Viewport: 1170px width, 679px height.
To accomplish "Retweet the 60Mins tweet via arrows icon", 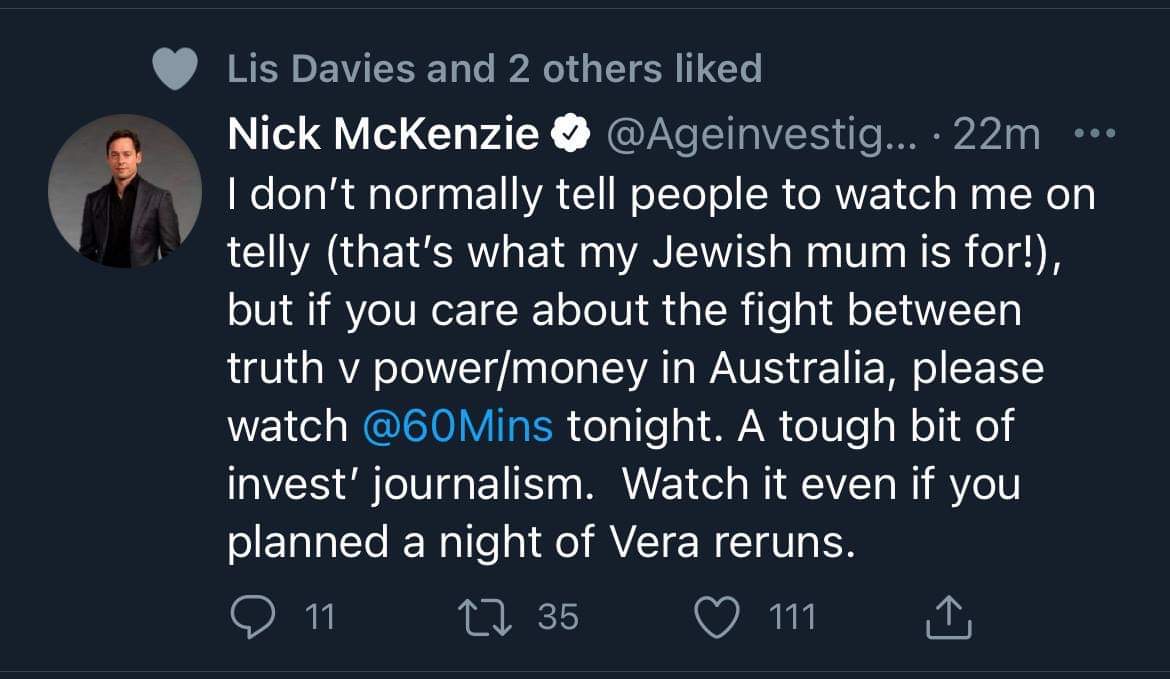I will coord(486,617).
